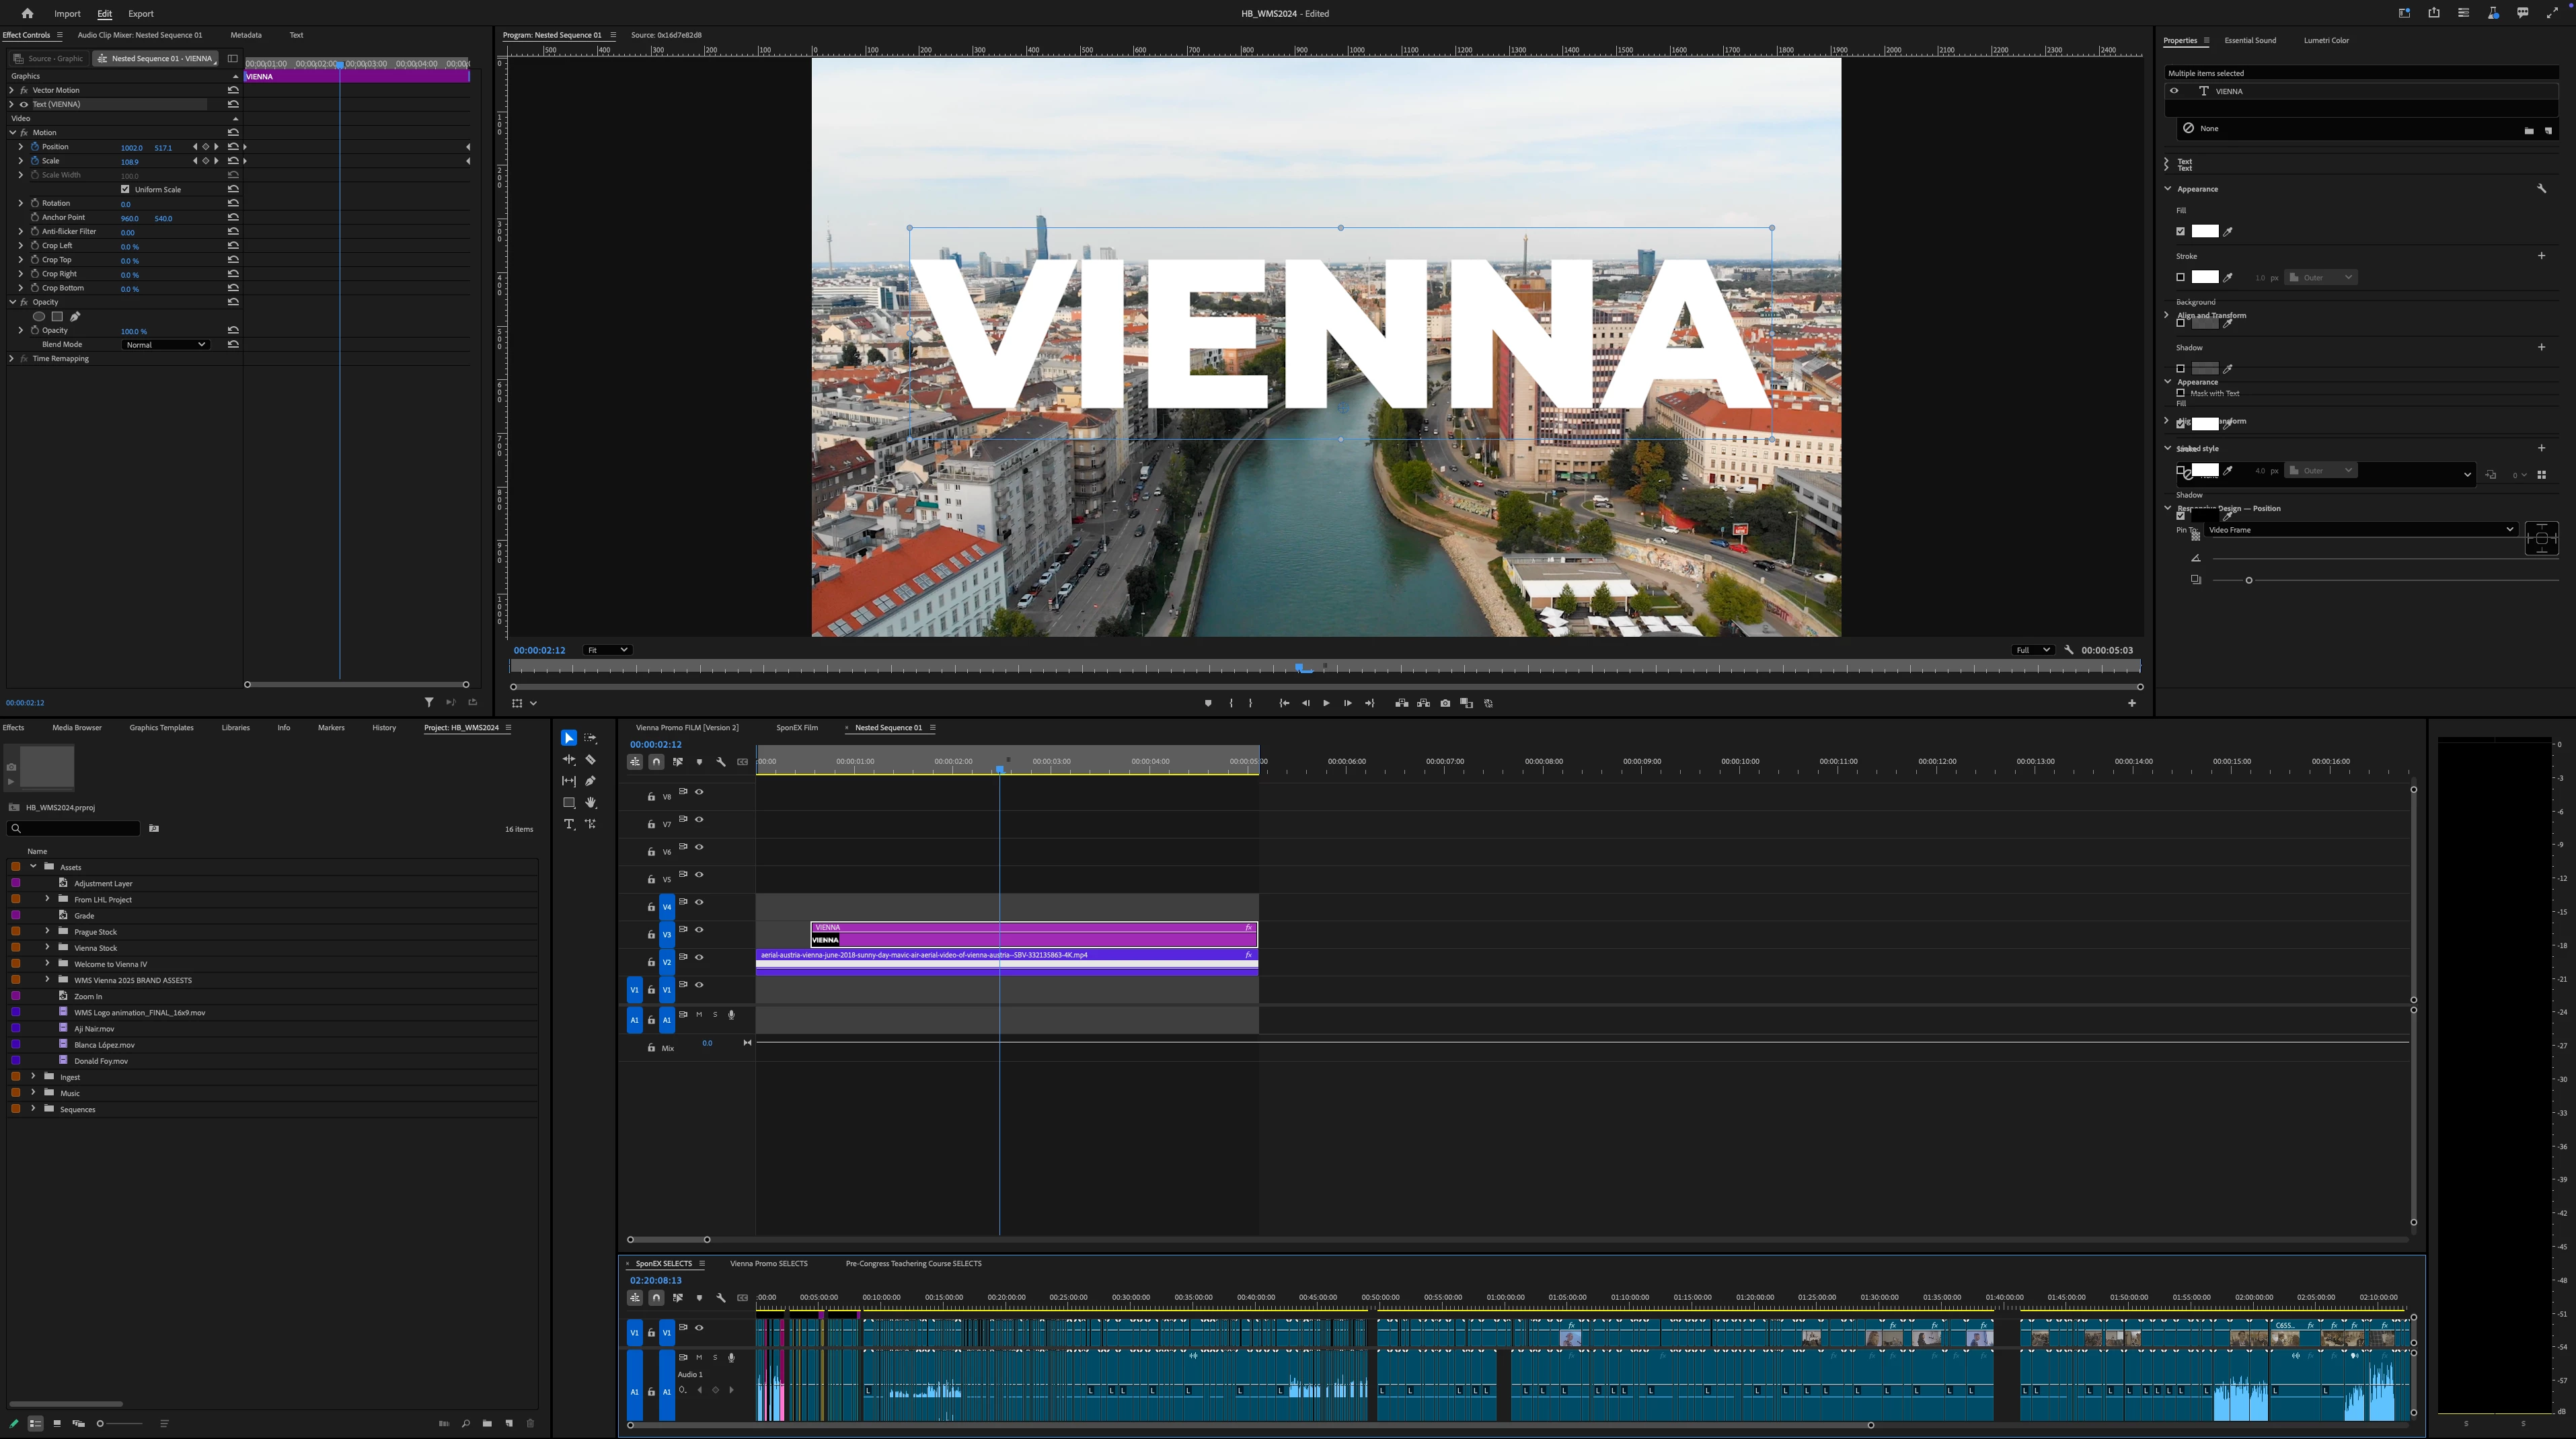Choose the Hand tool
The width and height of the screenshot is (2576, 1439).
(590, 803)
